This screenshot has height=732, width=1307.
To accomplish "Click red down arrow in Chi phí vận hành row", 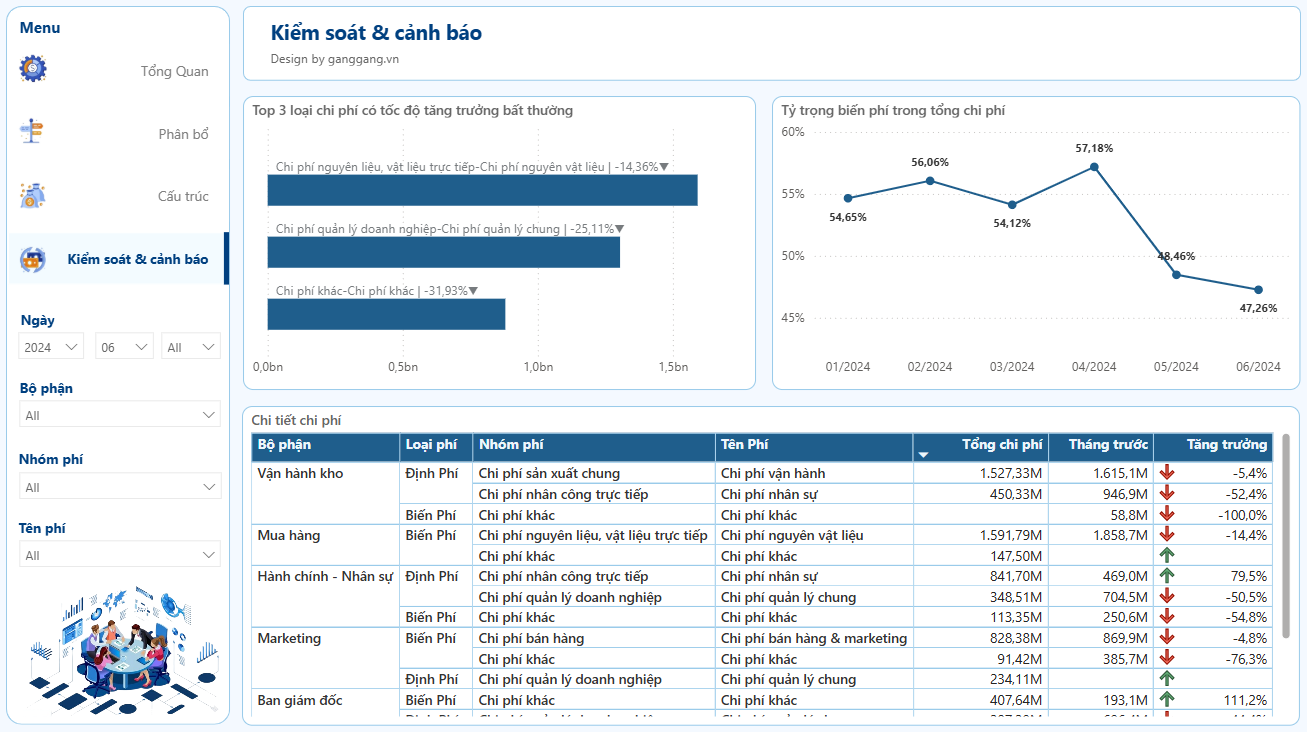I will 1167,473.
